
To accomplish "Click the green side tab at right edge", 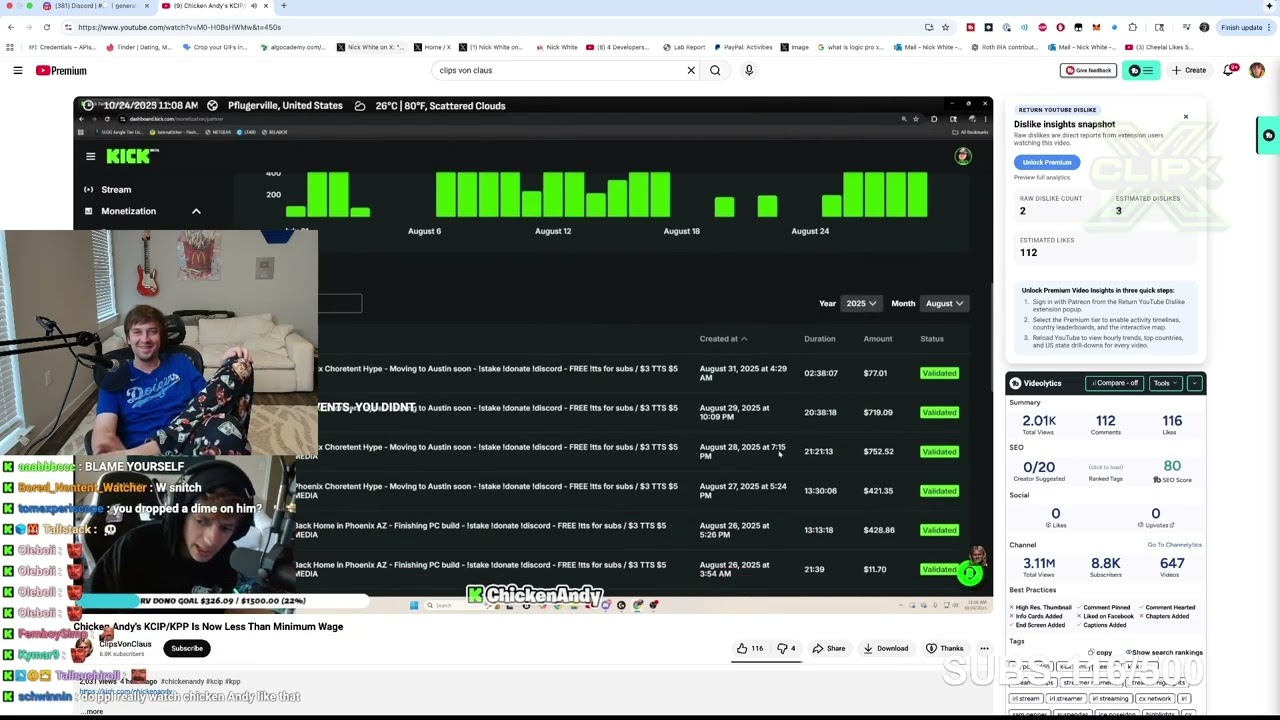I will click(x=1268, y=135).
